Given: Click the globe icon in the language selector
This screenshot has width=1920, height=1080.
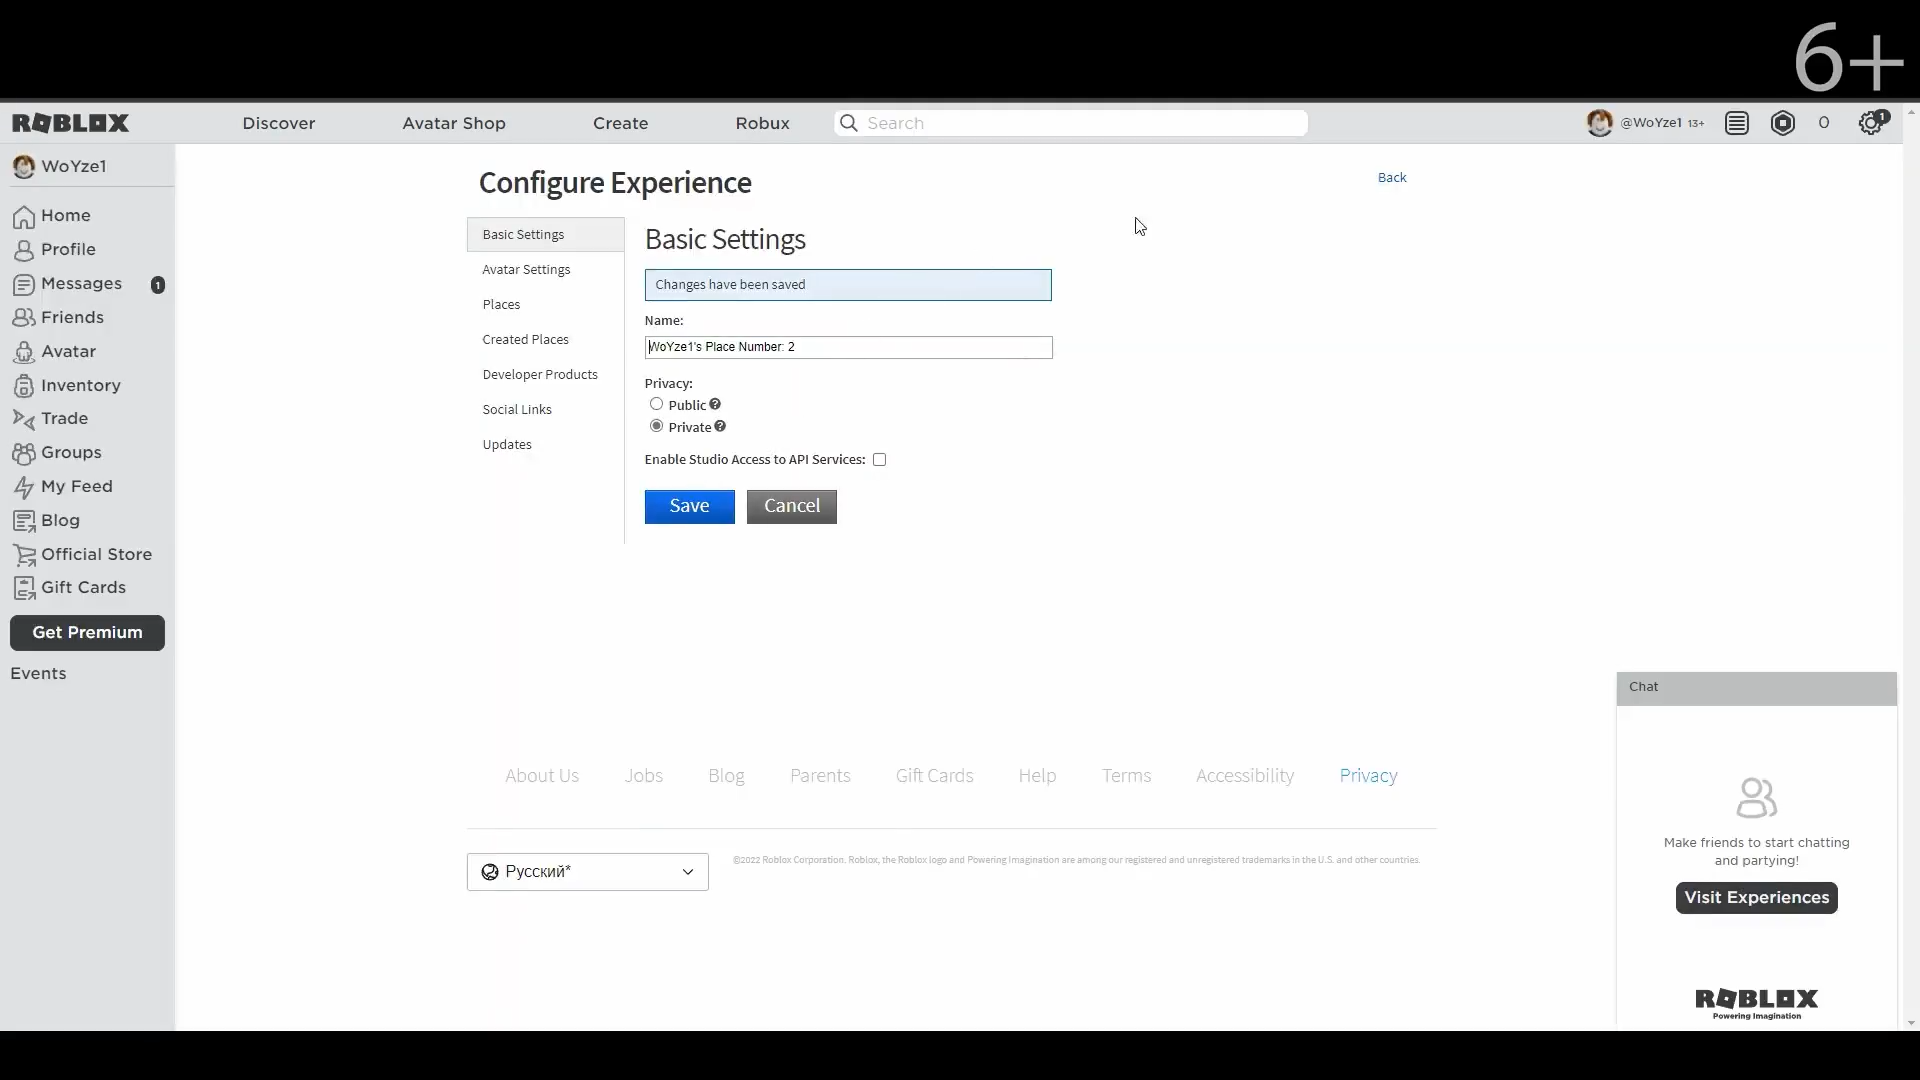Looking at the screenshot, I should (x=490, y=872).
